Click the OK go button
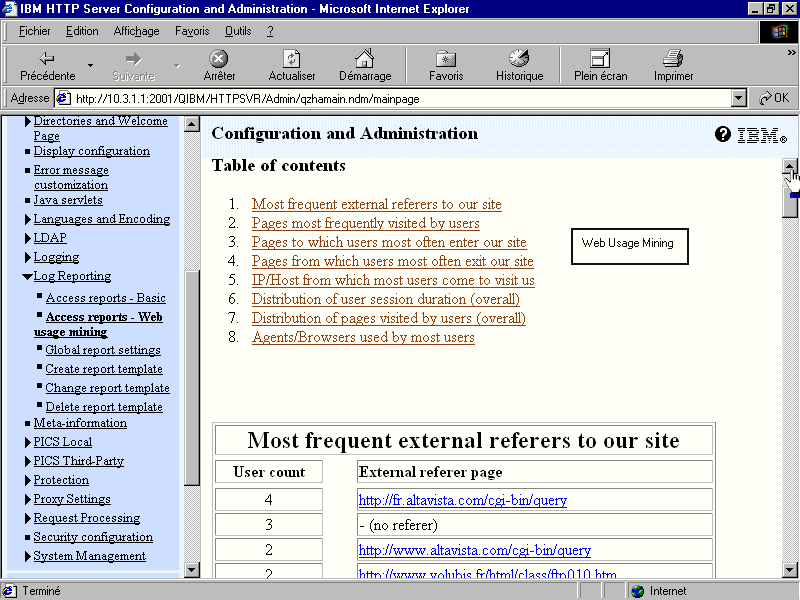 [x=774, y=98]
